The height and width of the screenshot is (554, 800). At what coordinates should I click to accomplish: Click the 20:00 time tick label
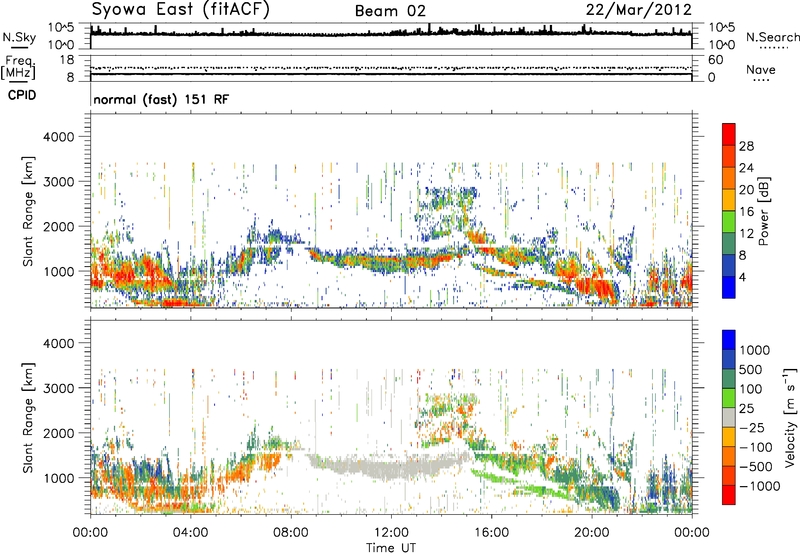click(592, 533)
